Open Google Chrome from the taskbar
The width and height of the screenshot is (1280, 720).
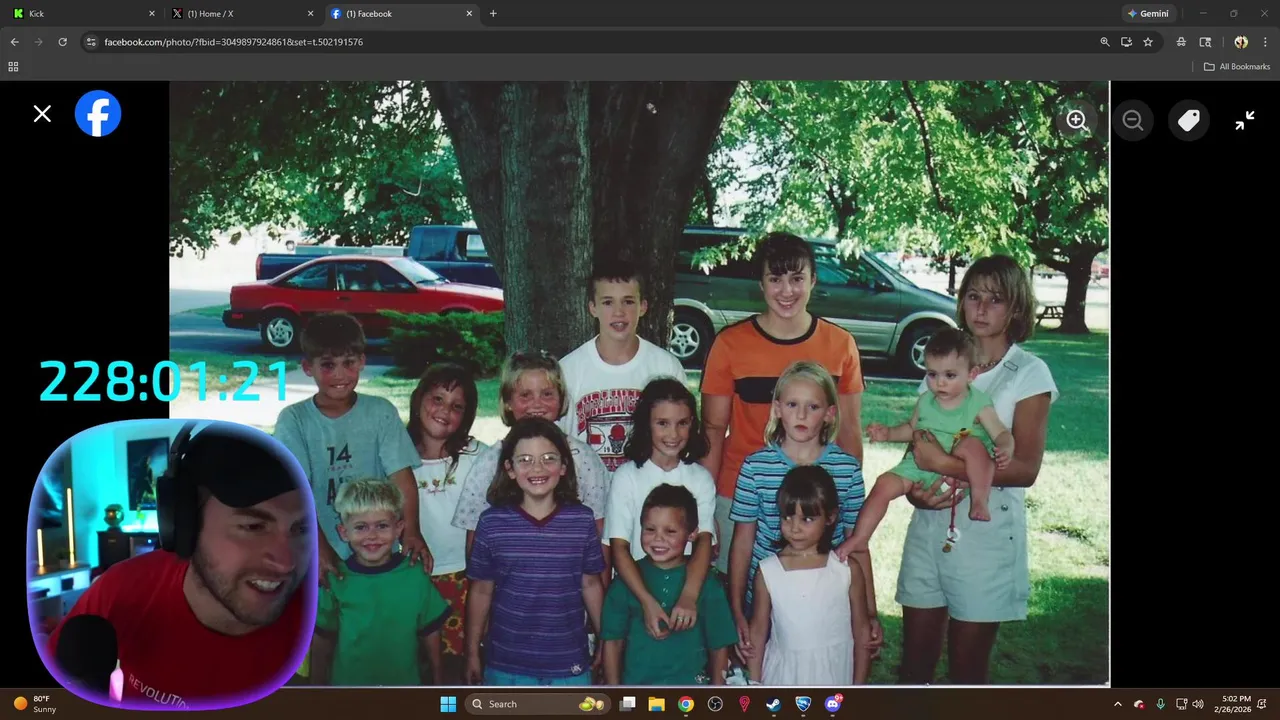686,704
